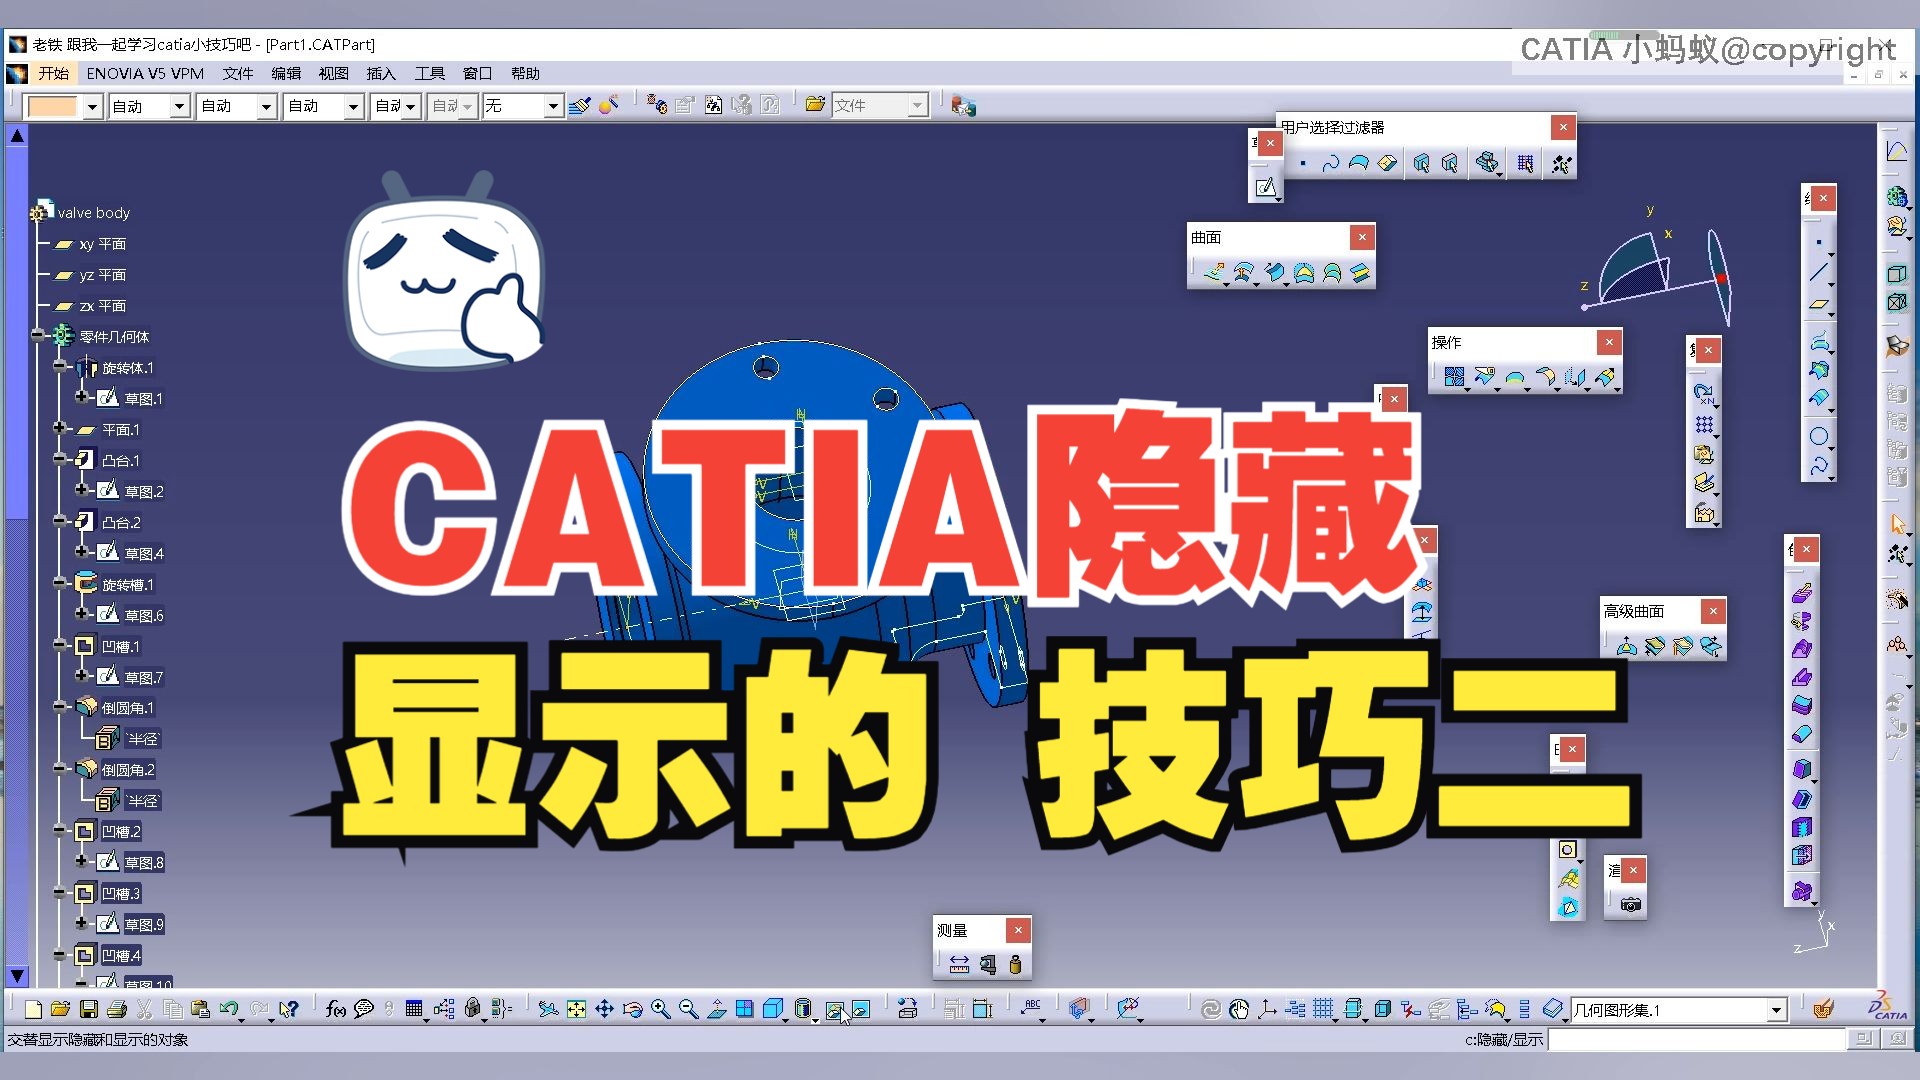The image size is (1920, 1080).
Task: Toggle the grid display icon
Action: [x=1323, y=1009]
